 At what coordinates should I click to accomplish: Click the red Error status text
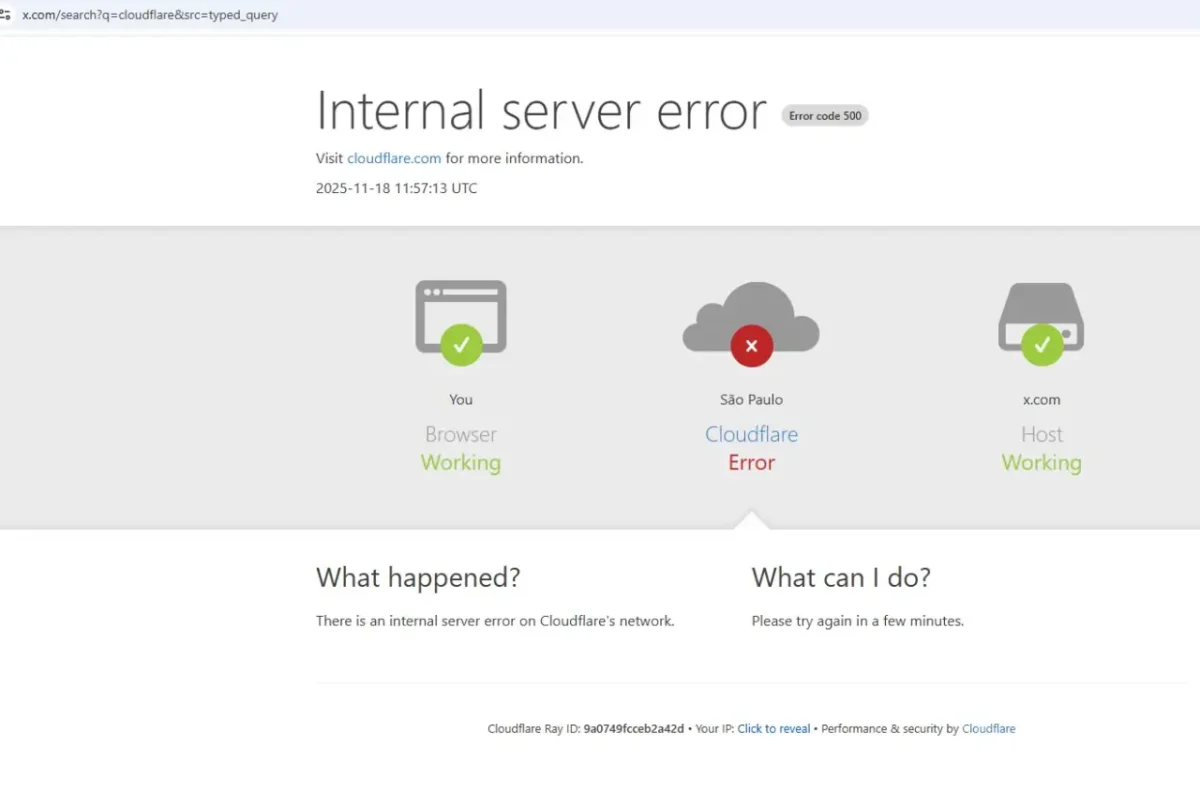point(751,463)
